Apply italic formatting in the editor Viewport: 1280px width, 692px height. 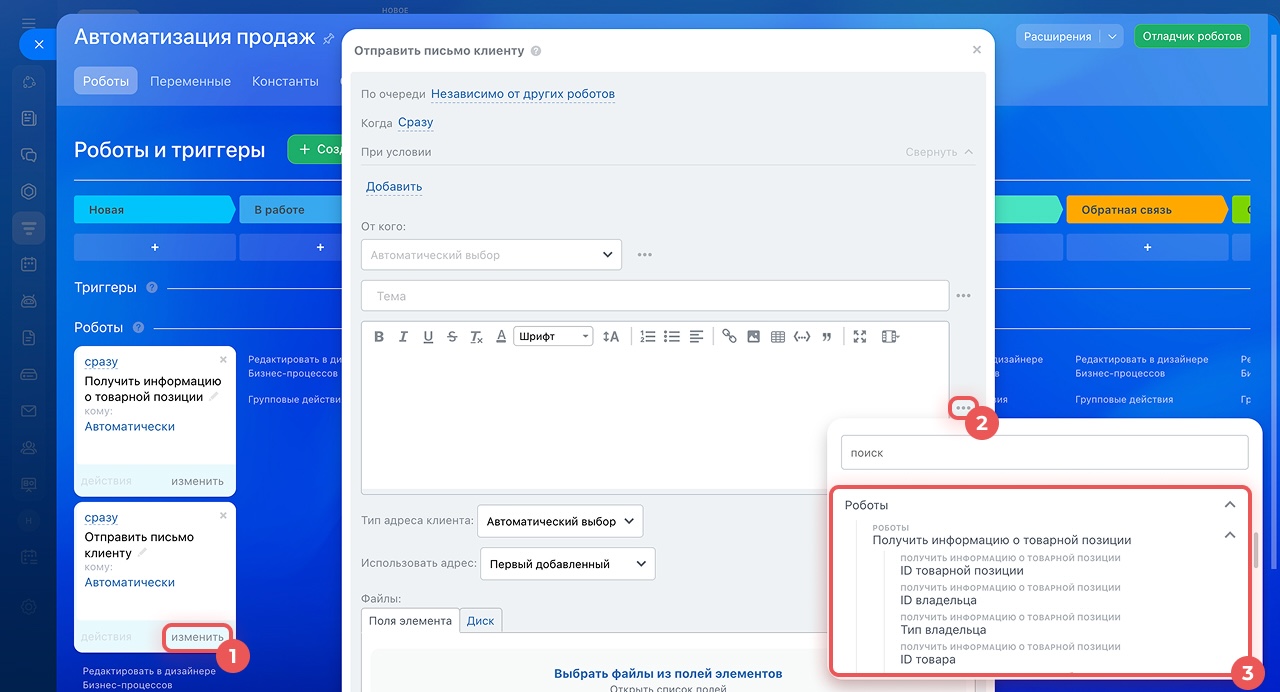pos(403,337)
